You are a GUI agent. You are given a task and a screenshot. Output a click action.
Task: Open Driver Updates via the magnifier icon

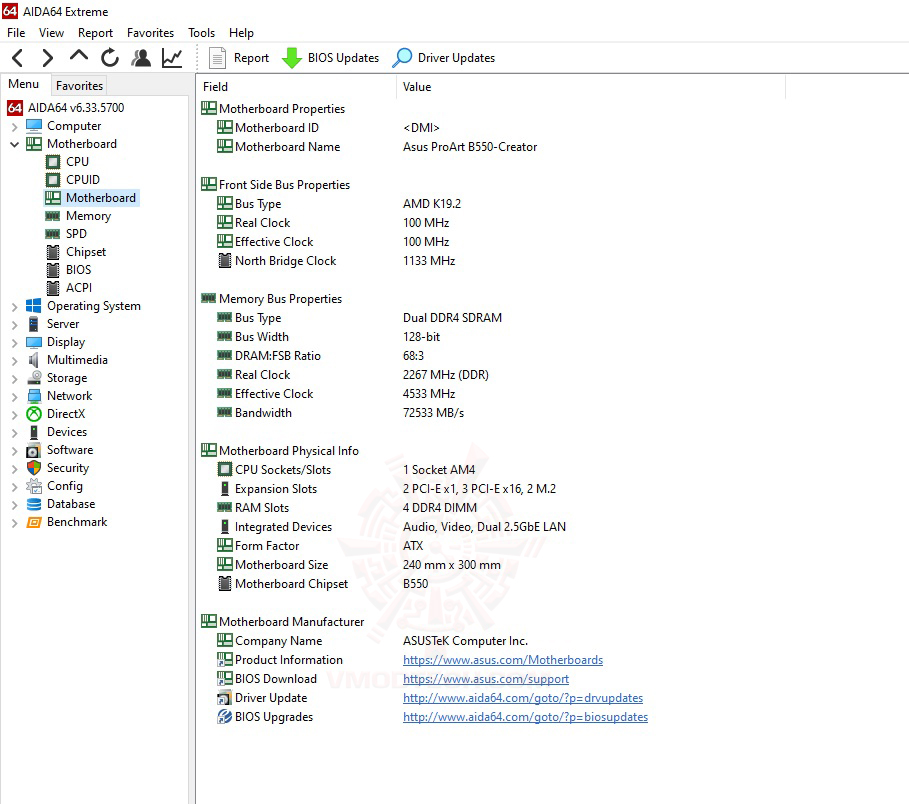(402, 57)
